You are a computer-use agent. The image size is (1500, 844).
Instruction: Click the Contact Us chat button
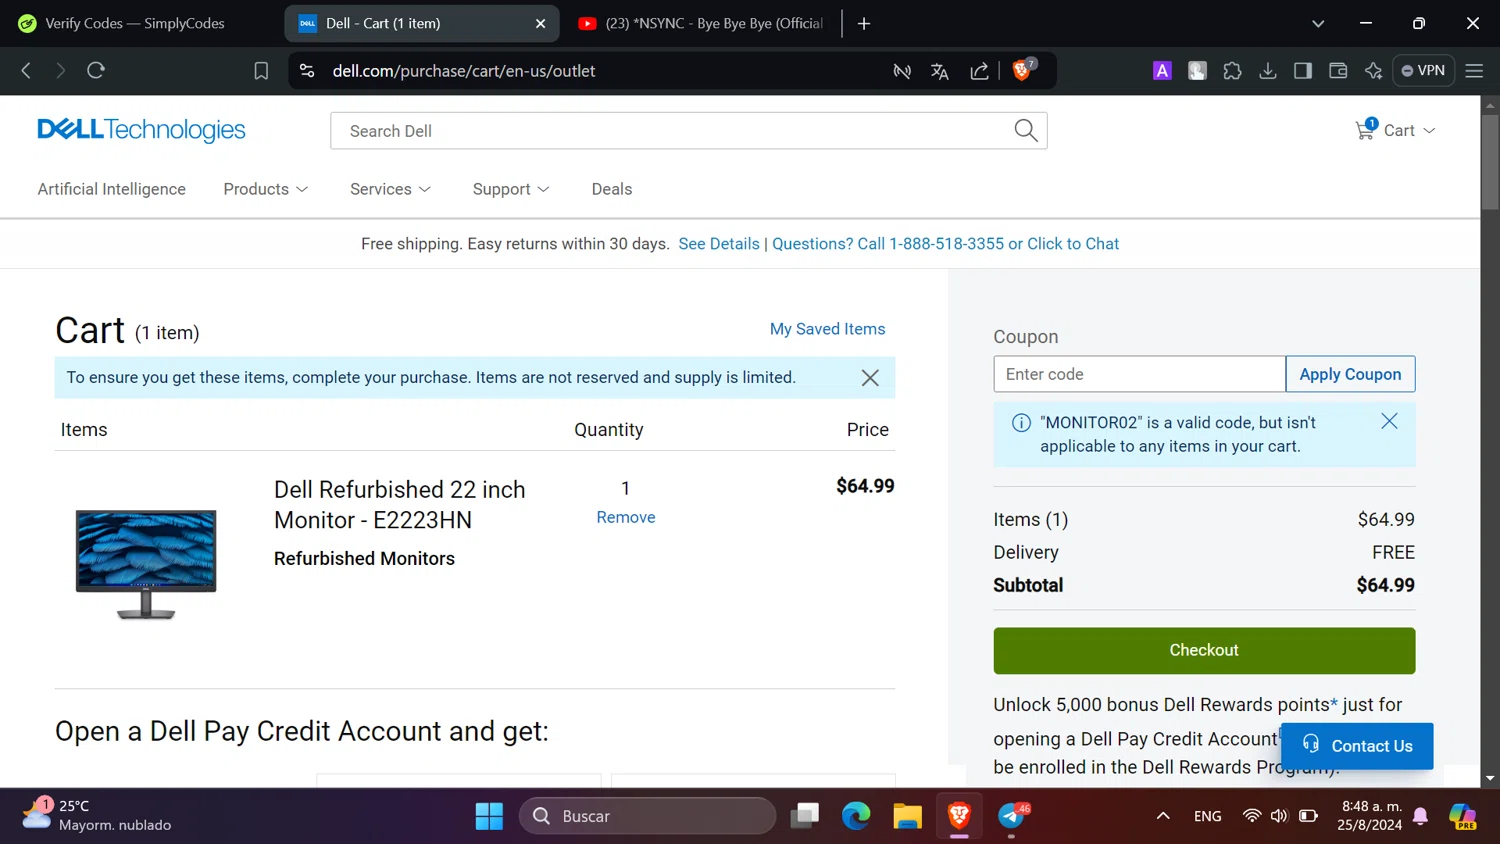pos(1357,746)
